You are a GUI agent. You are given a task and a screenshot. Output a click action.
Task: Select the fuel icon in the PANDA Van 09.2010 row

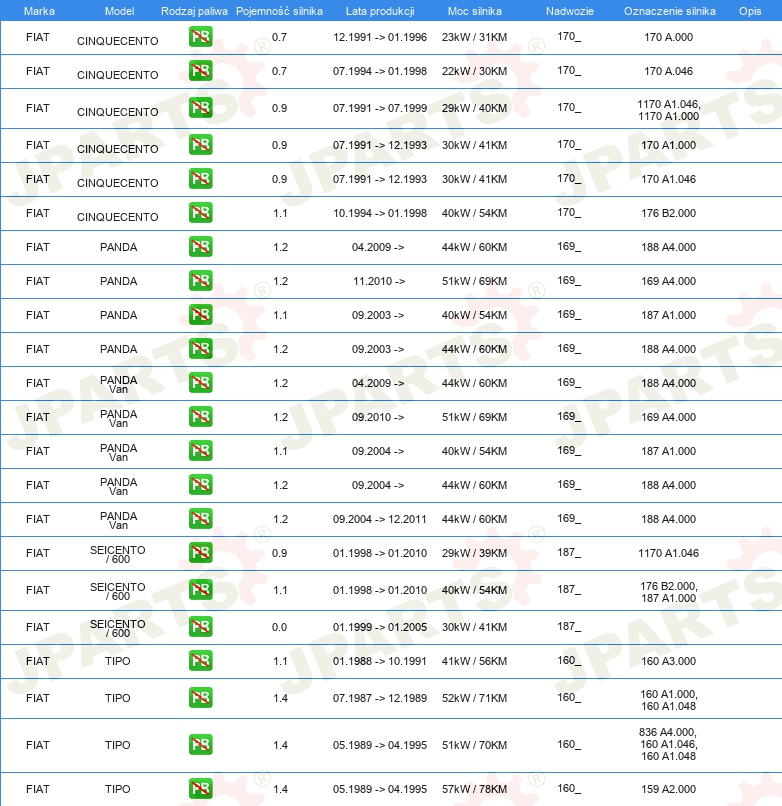point(201,416)
